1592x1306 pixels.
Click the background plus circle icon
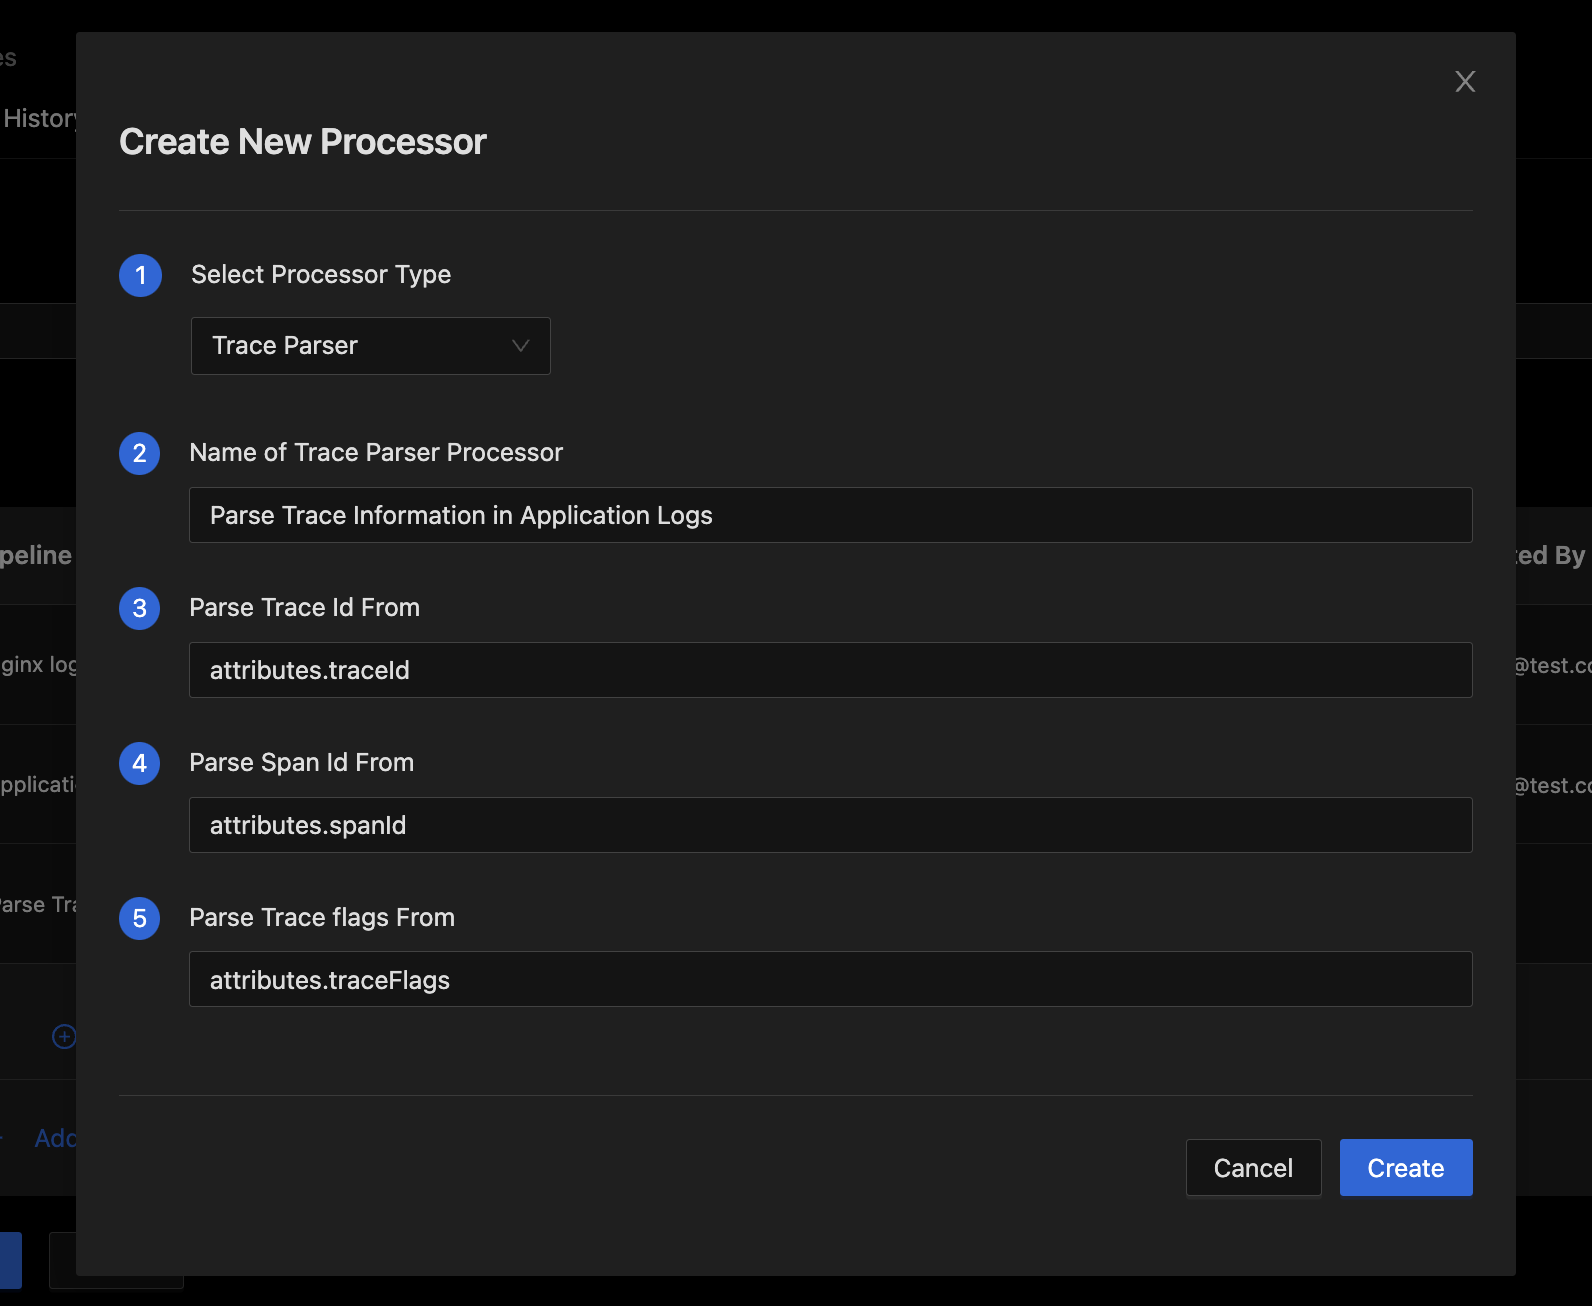[64, 1037]
